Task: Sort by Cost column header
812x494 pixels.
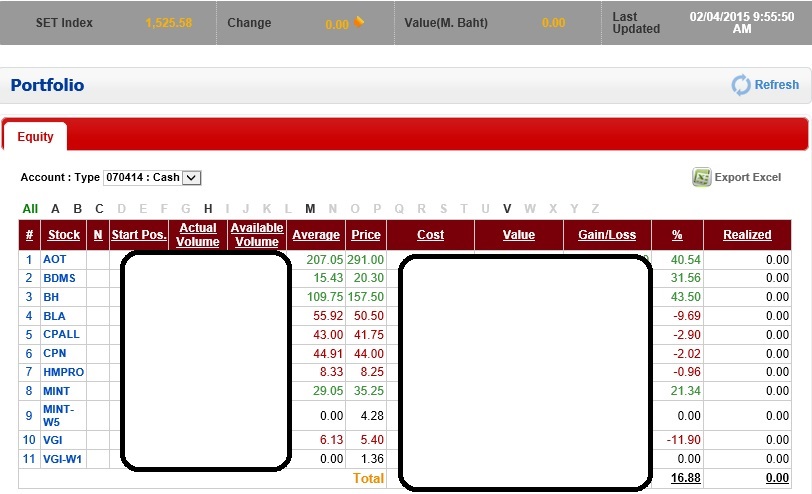Action: (x=430, y=235)
